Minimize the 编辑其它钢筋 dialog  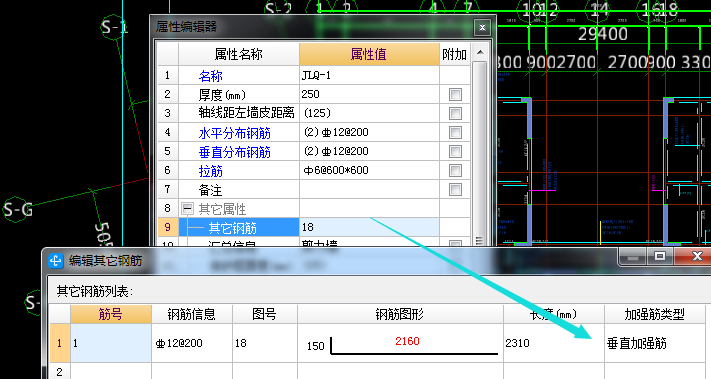pyautogui.click(x=633, y=257)
